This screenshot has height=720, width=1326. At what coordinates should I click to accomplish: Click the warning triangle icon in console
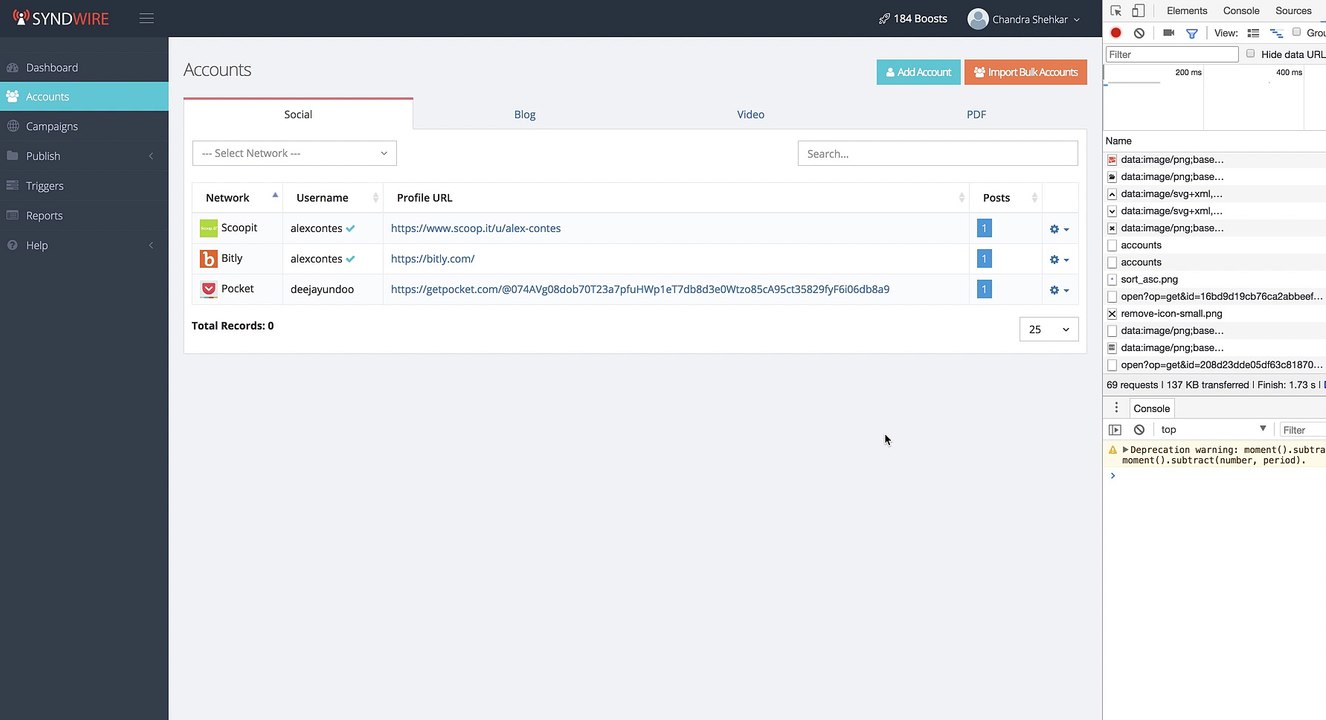point(1112,451)
